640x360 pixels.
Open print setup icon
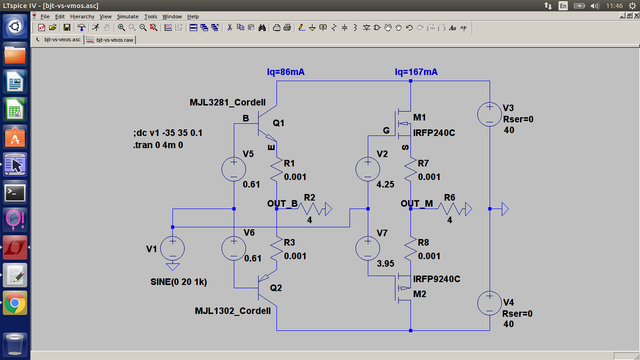[276, 28]
